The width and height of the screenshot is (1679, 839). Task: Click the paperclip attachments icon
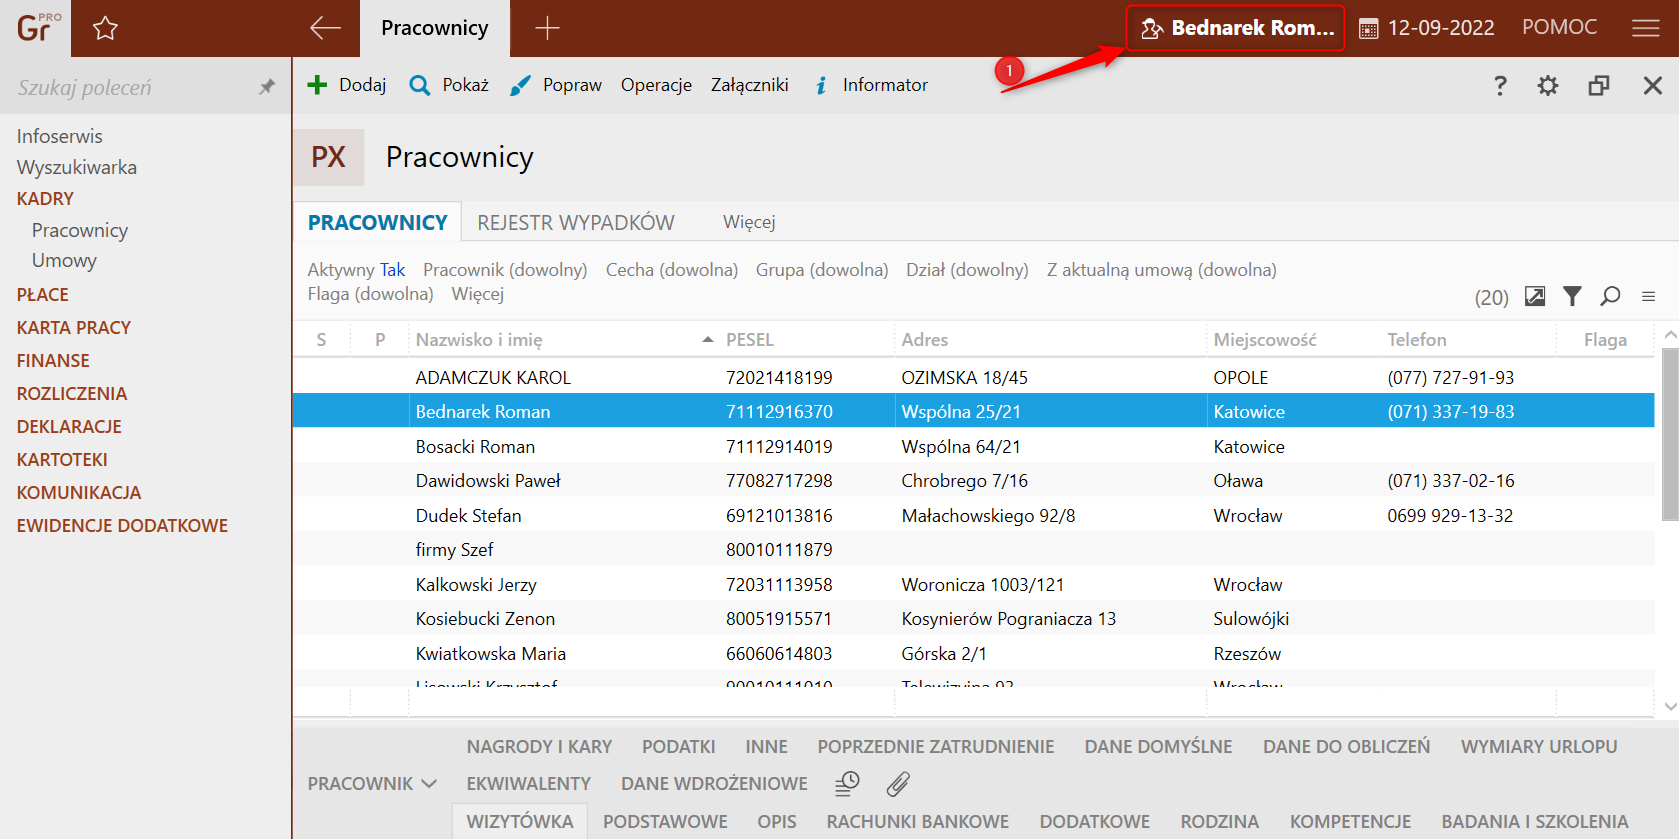click(898, 784)
